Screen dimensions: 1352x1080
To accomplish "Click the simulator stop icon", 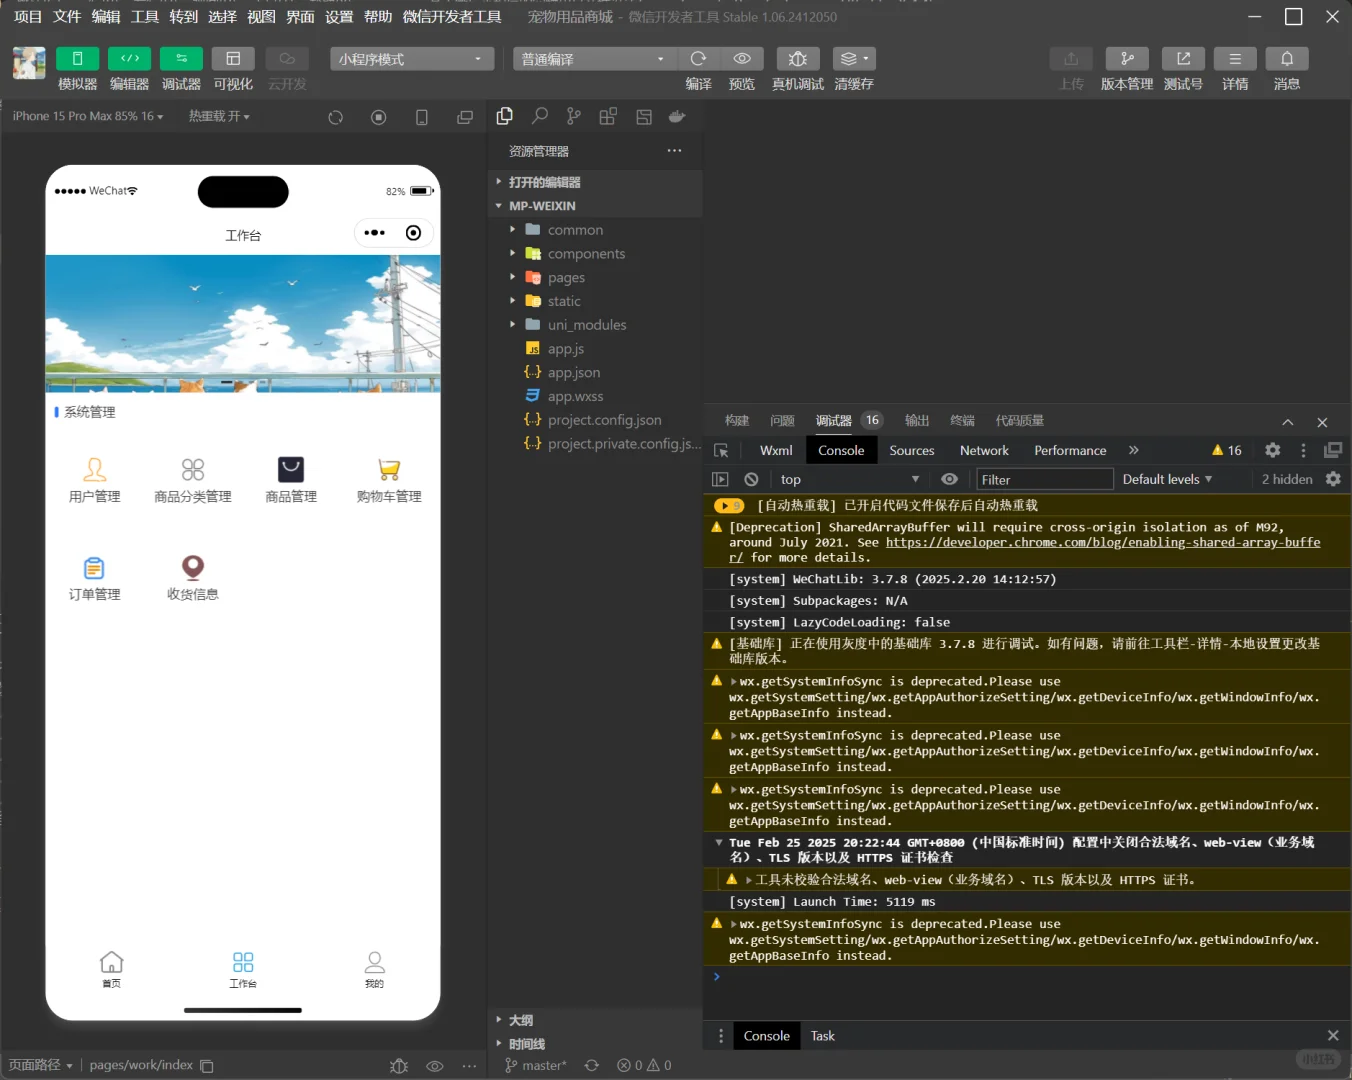I will point(378,117).
